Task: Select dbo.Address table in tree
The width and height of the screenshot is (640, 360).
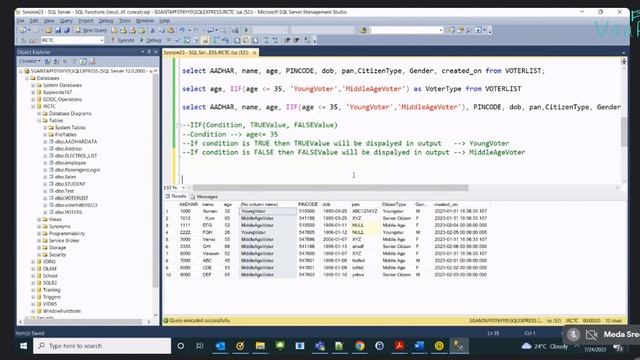Action: tap(68, 149)
